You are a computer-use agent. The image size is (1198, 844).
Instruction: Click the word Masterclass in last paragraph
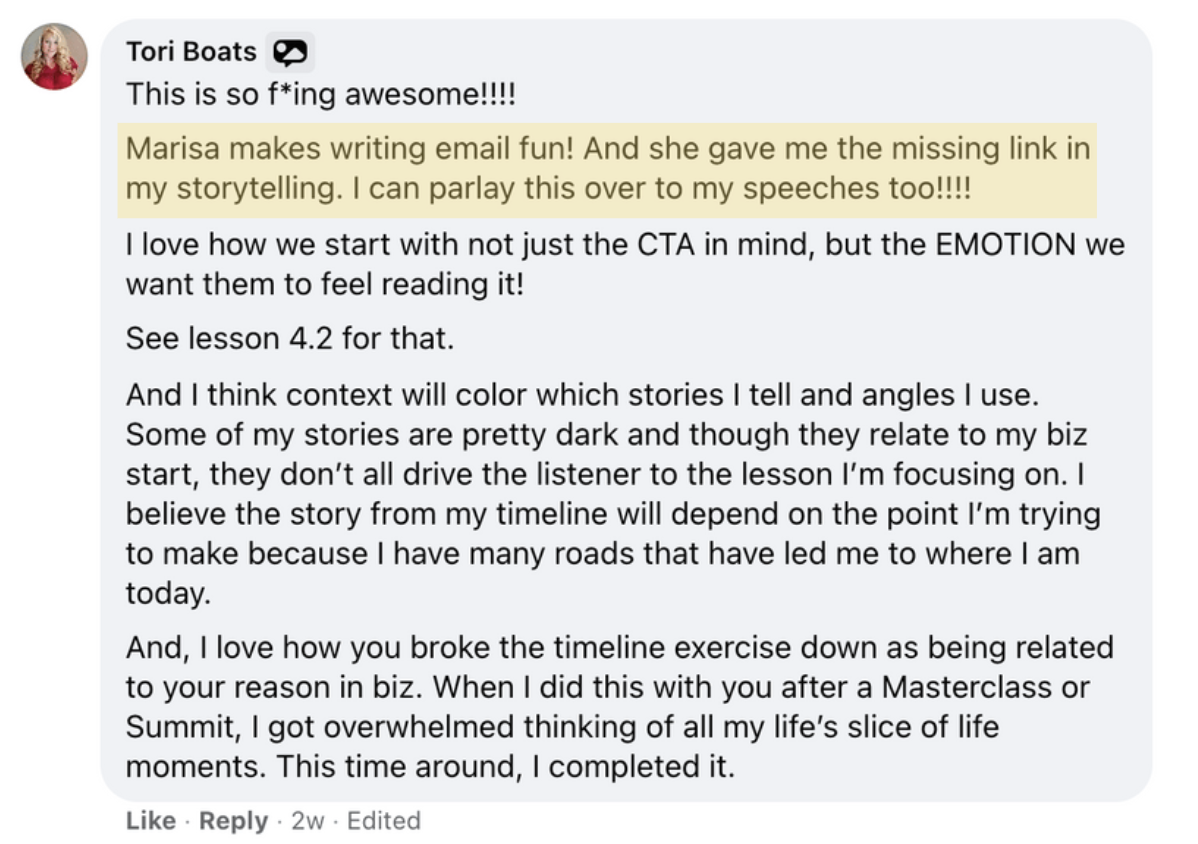click(966, 687)
